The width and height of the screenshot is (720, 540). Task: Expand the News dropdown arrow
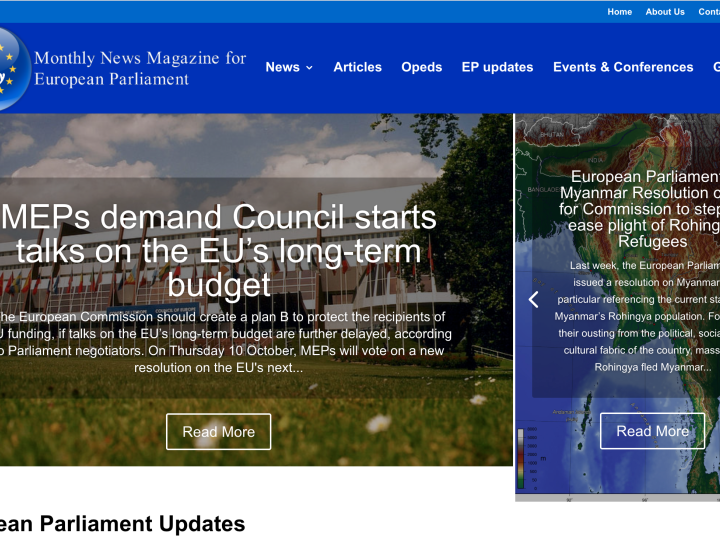[309, 68]
